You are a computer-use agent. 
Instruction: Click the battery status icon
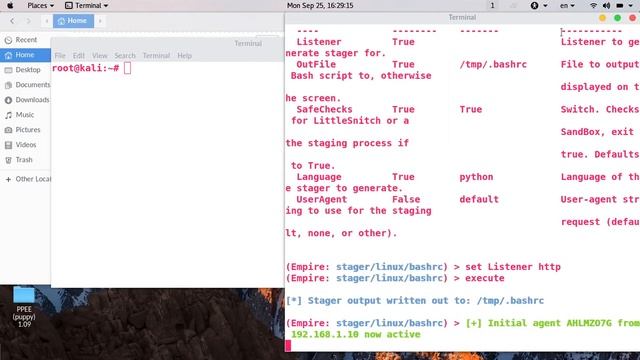[620, 5]
